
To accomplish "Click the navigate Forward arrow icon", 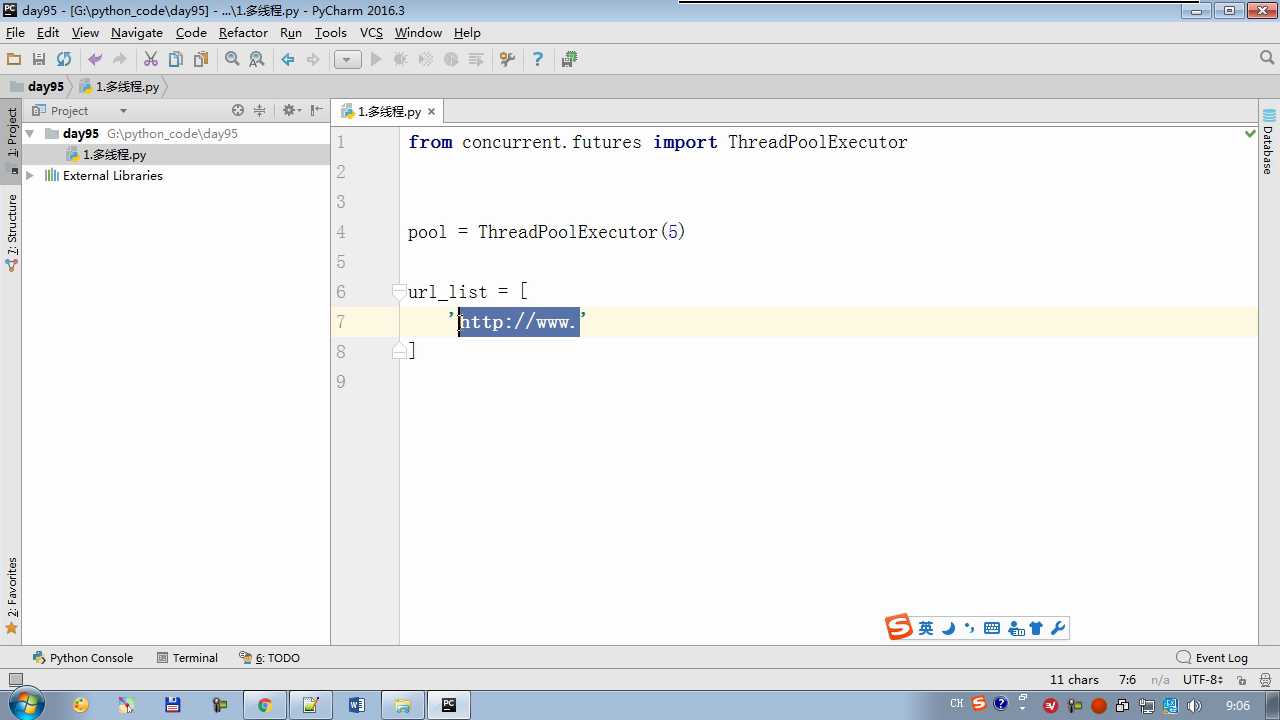I will (313, 60).
